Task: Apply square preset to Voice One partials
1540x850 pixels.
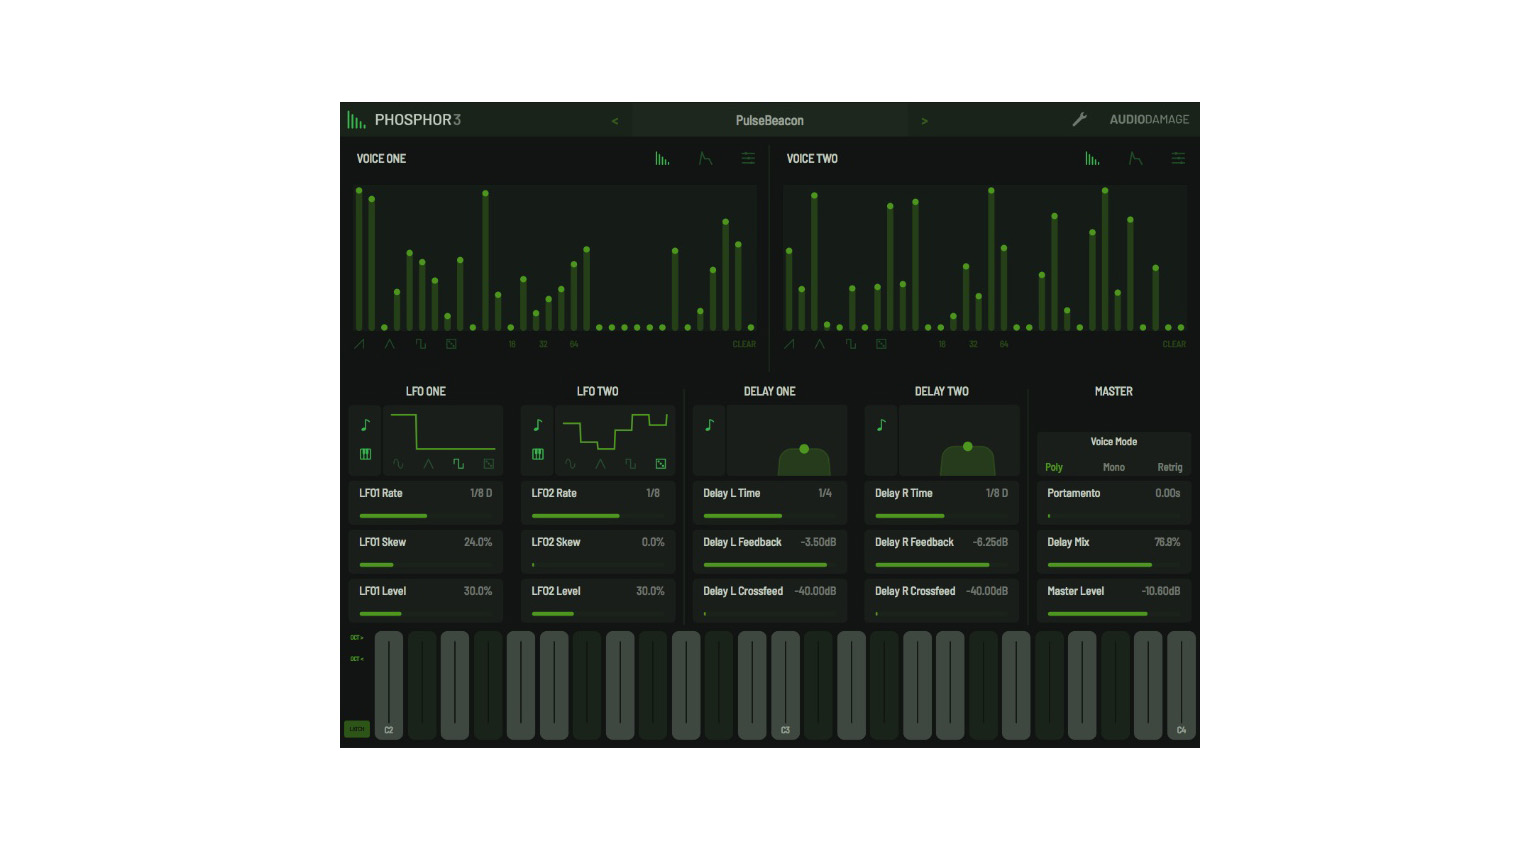Action: (421, 344)
